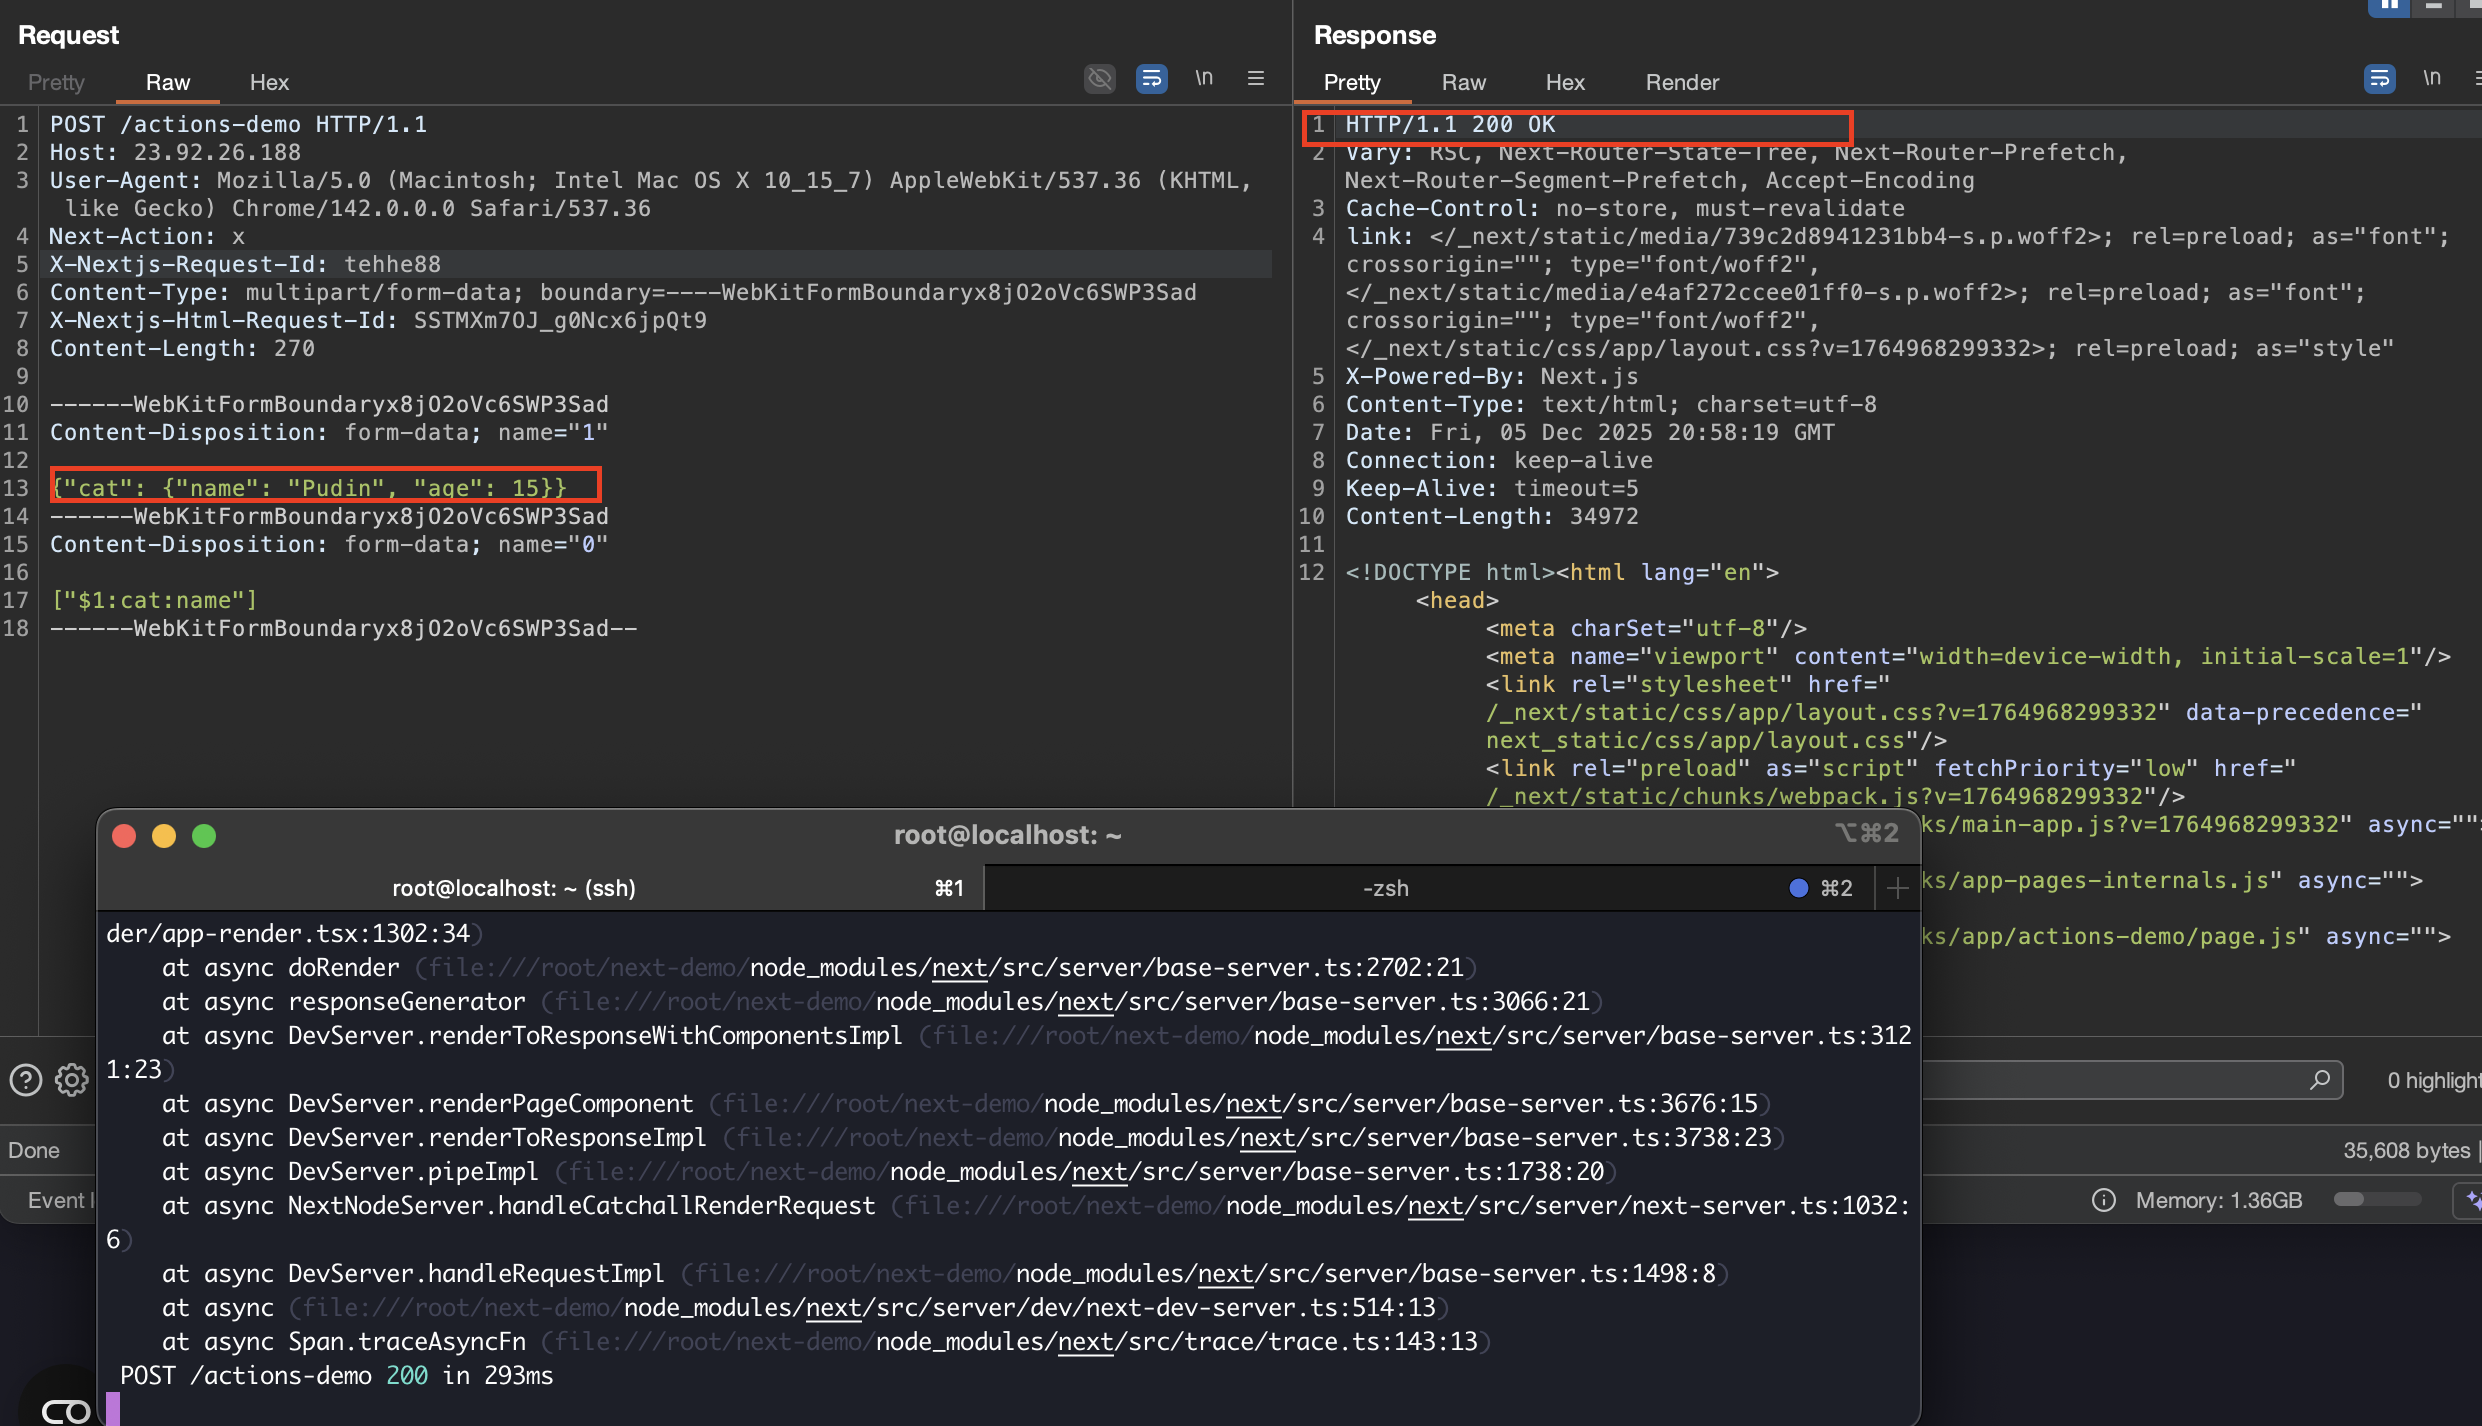Image resolution: width=2482 pixels, height=1426 pixels.
Task: Toggle non-printable \n characters in Request
Action: tap(1204, 78)
